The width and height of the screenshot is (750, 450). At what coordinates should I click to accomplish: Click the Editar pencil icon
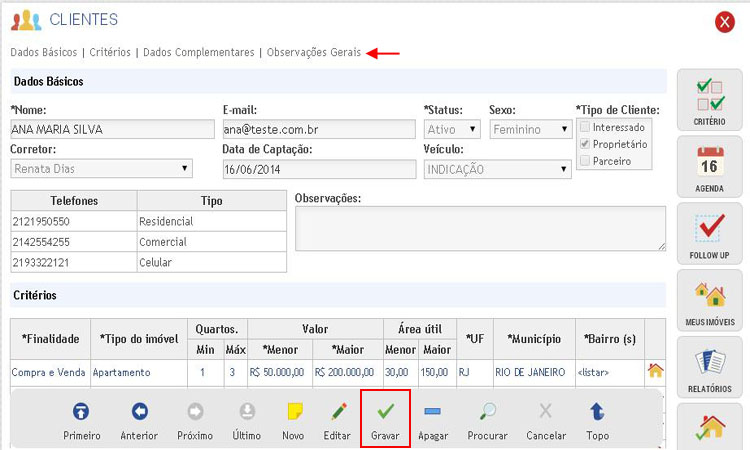pyautogui.click(x=338, y=412)
